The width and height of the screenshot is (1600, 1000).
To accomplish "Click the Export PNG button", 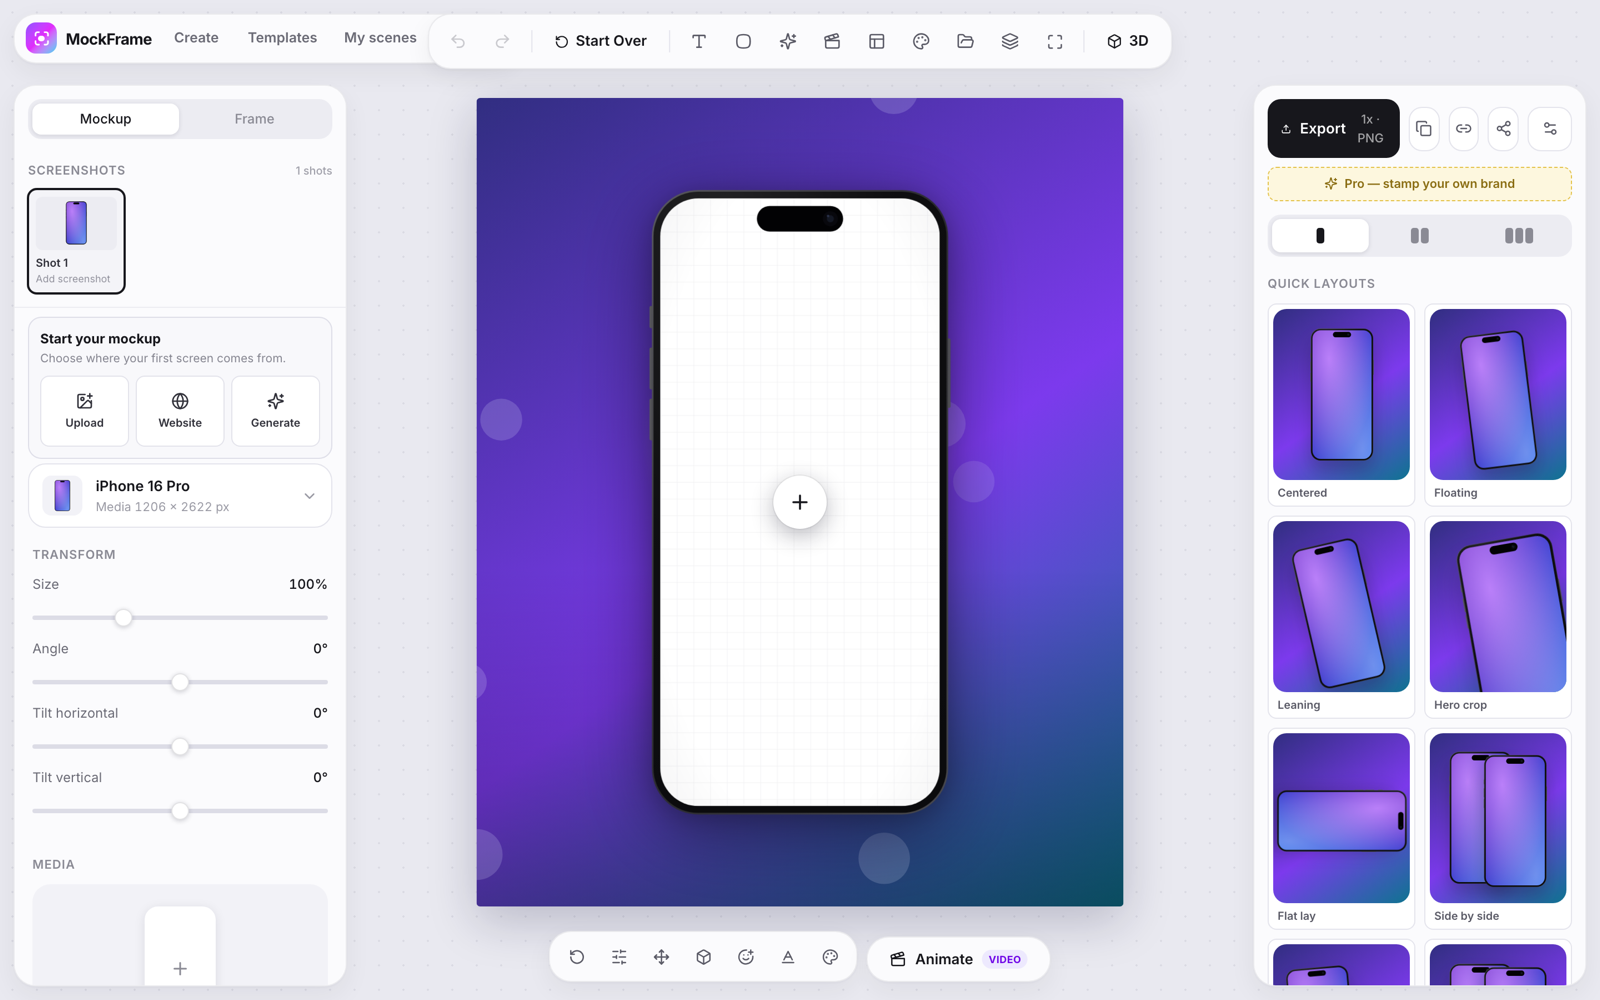I will tap(1333, 128).
